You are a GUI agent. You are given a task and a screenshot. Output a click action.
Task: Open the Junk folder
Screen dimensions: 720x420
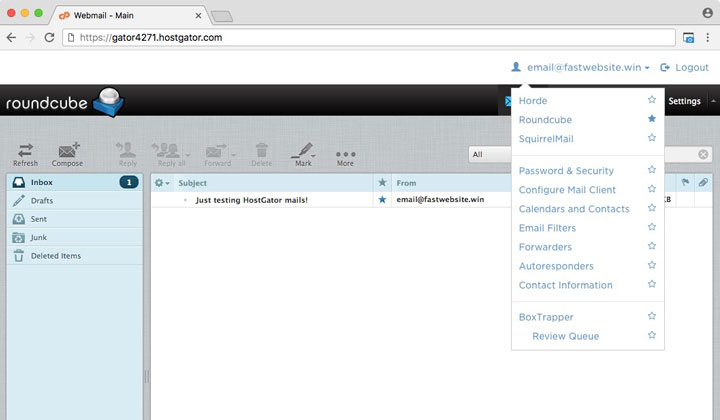(x=74, y=237)
